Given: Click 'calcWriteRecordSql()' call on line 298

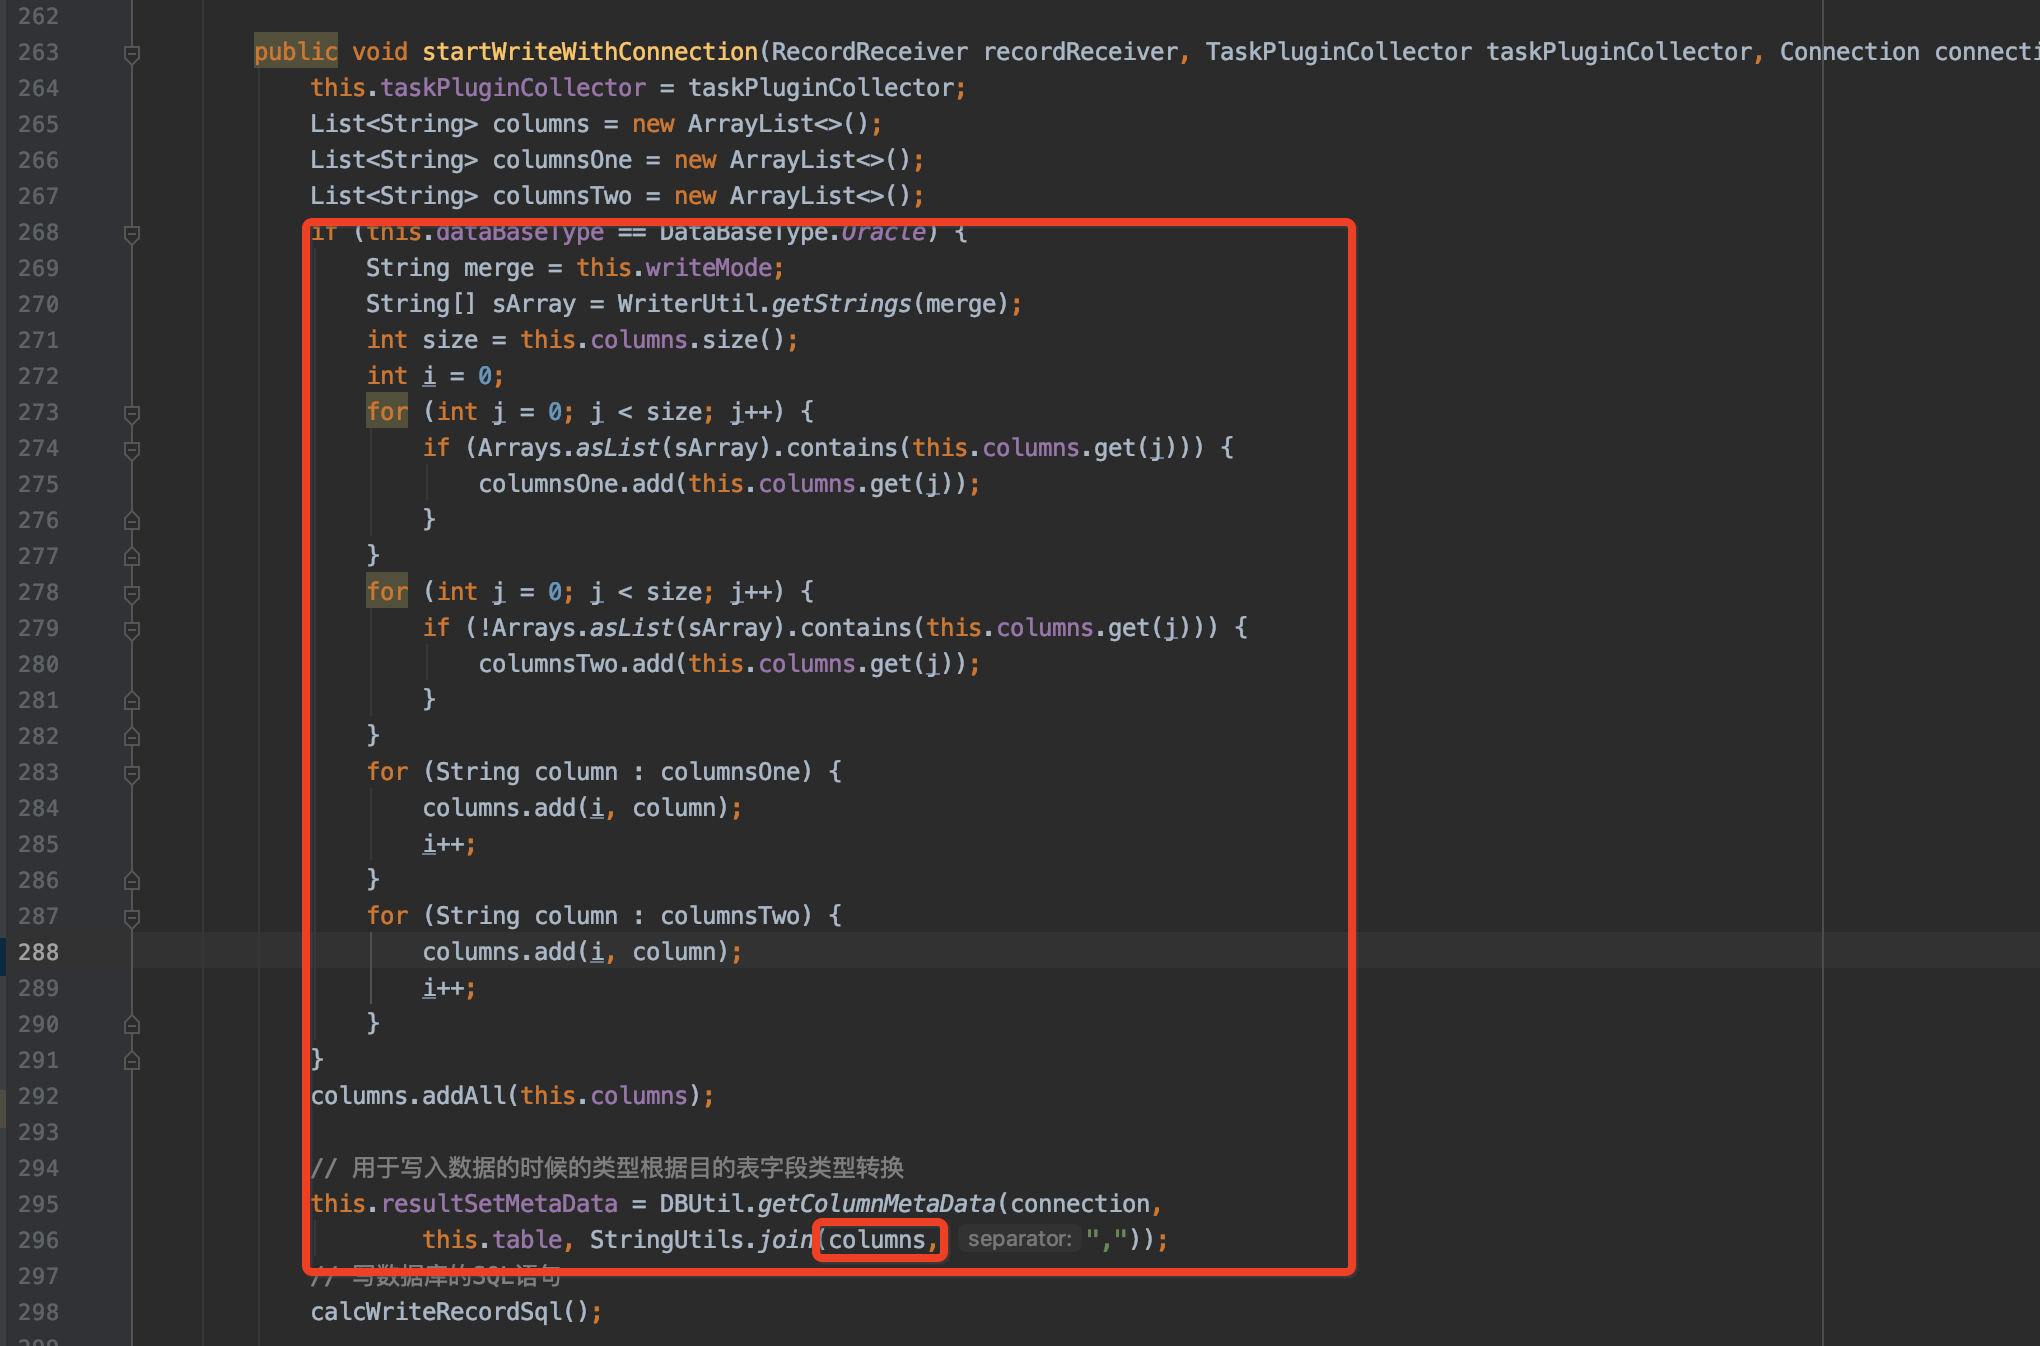Looking at the screenshot, I should pos(450,1312).
